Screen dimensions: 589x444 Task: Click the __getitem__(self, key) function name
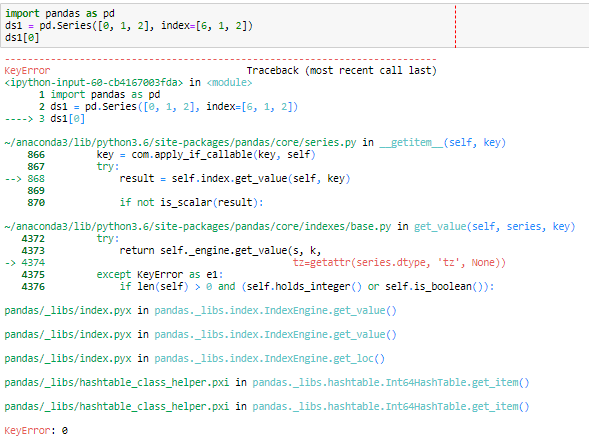[x=443, y=143]
